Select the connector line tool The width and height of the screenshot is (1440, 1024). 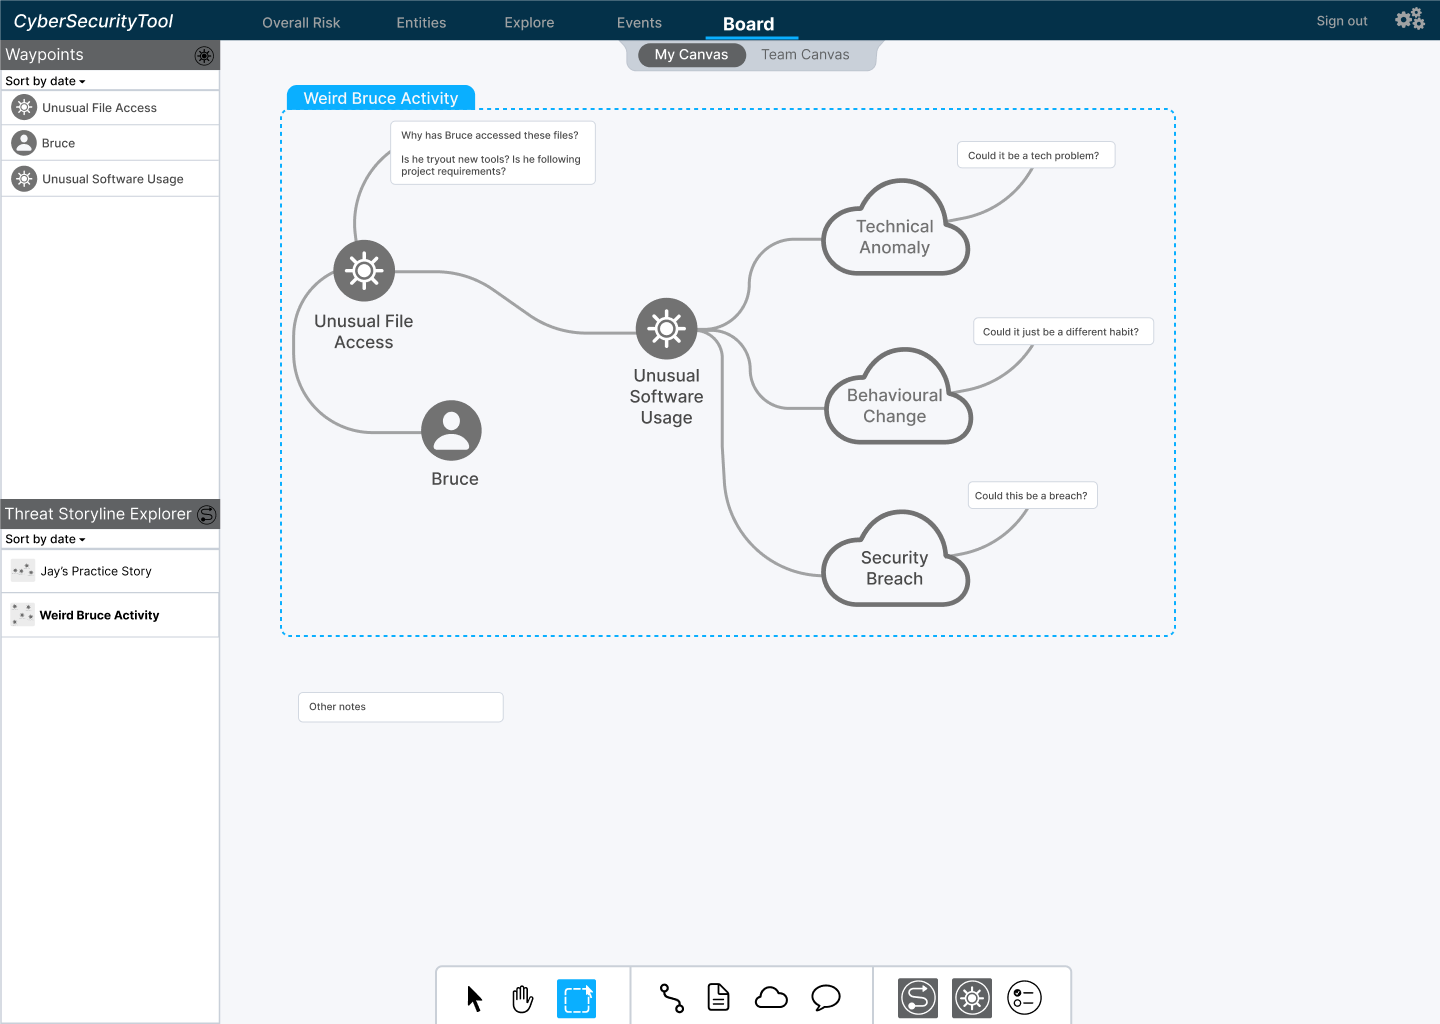[x=672, y=998]
